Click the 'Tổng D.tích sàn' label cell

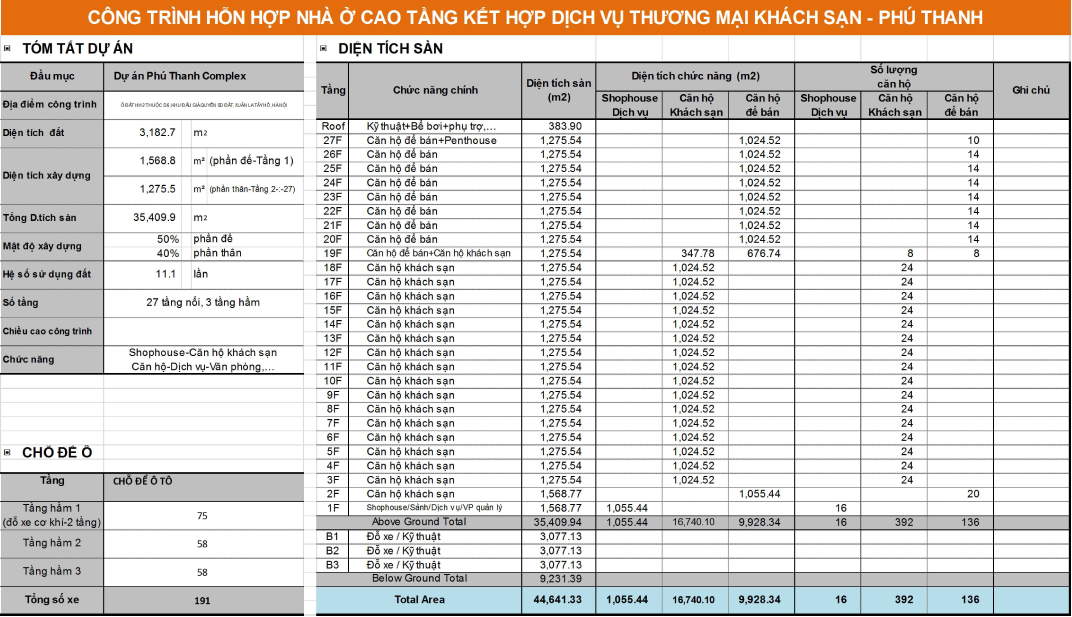(52, 218)
